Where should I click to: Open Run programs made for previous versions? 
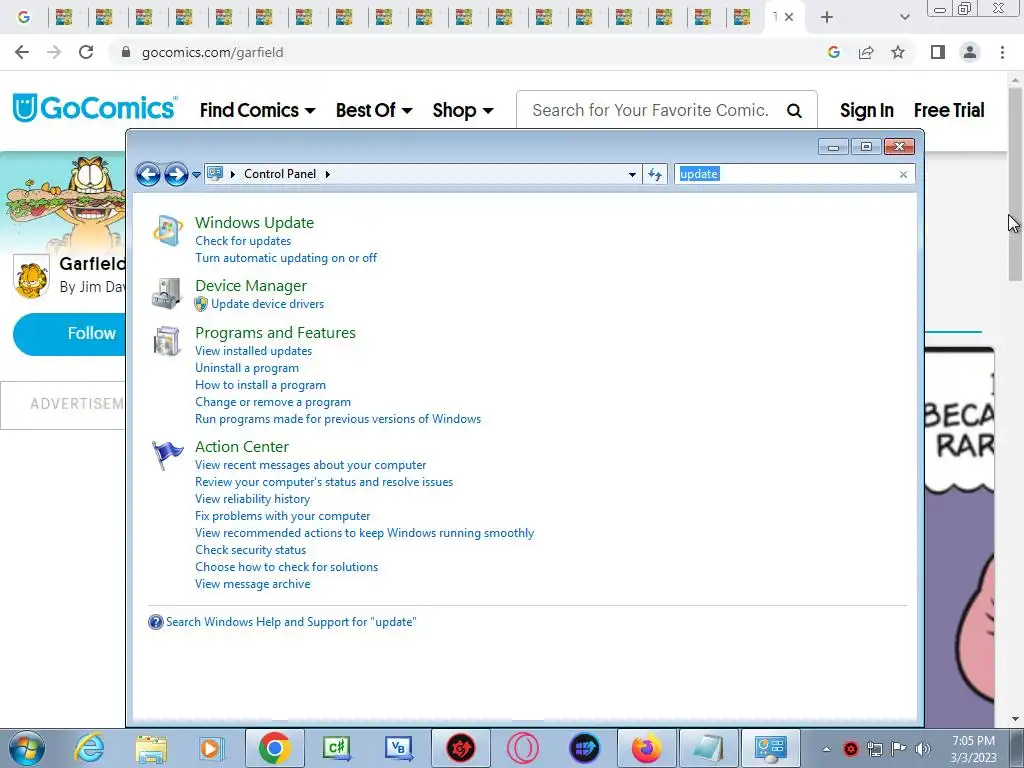tap(338, 419)
